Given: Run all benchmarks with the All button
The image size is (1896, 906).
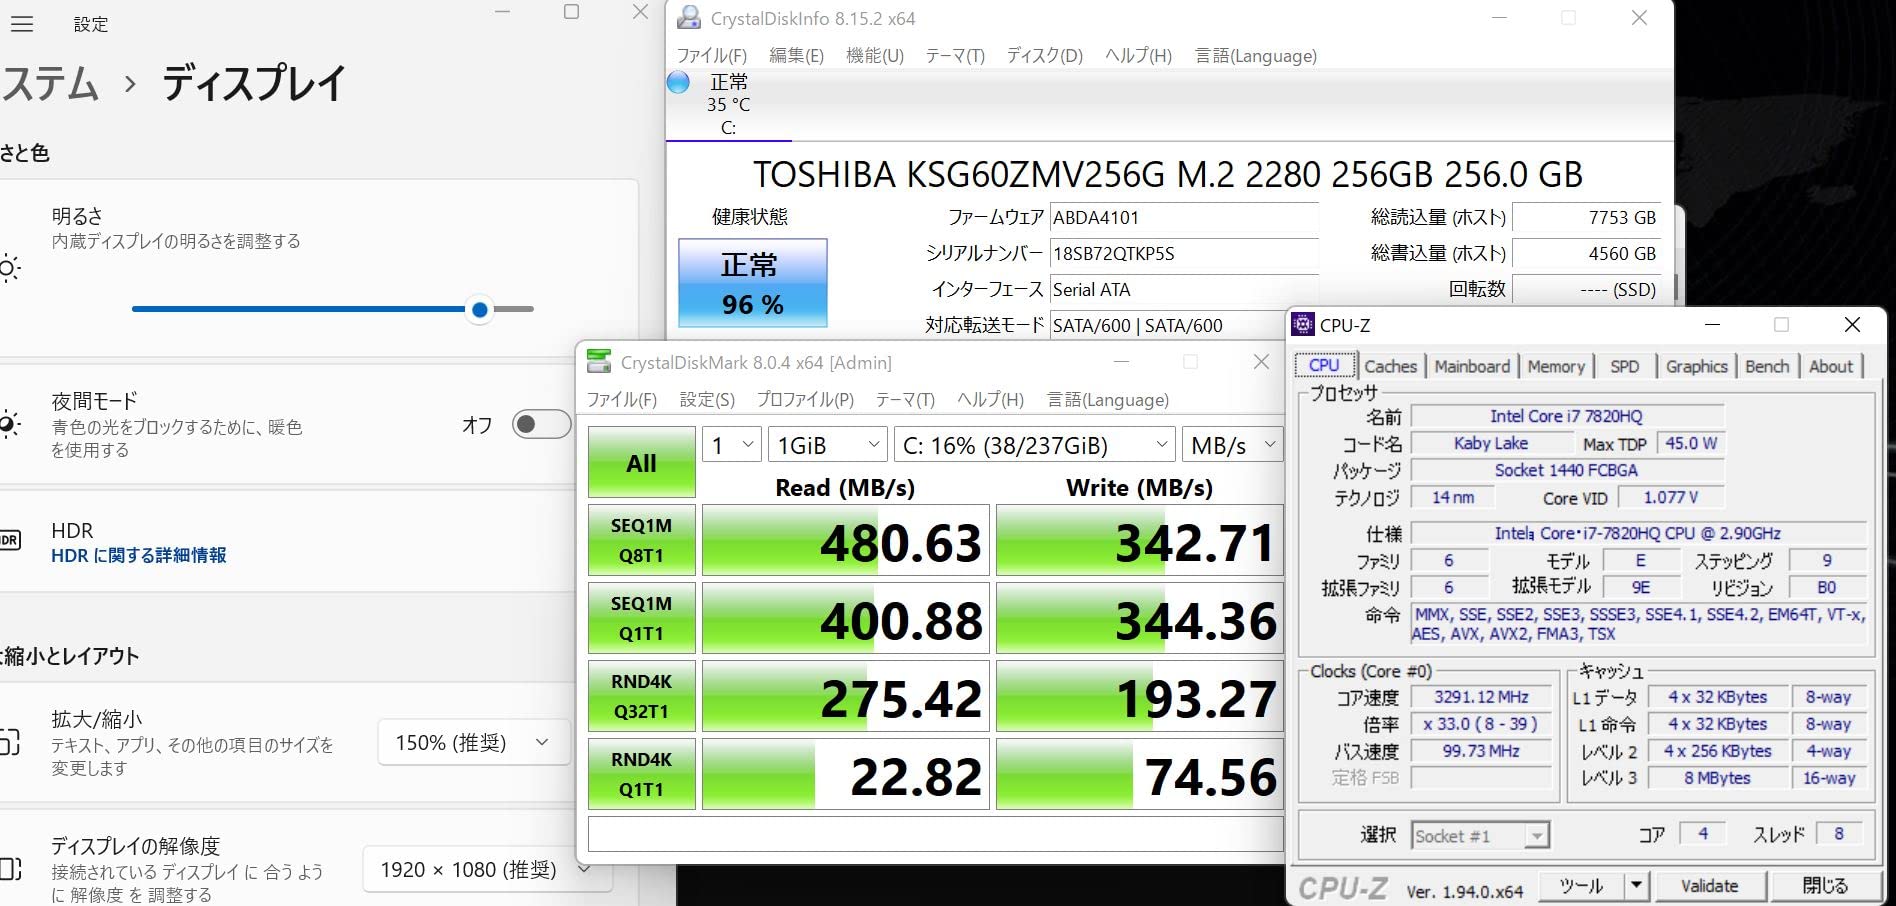Looking at the screenshot, I should [x=641, y=463].
